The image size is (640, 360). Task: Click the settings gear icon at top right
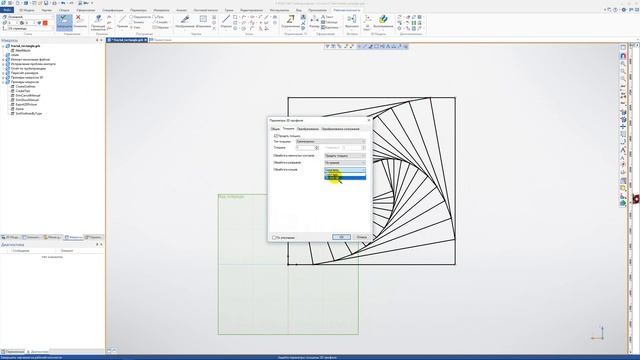coord(624,10)
